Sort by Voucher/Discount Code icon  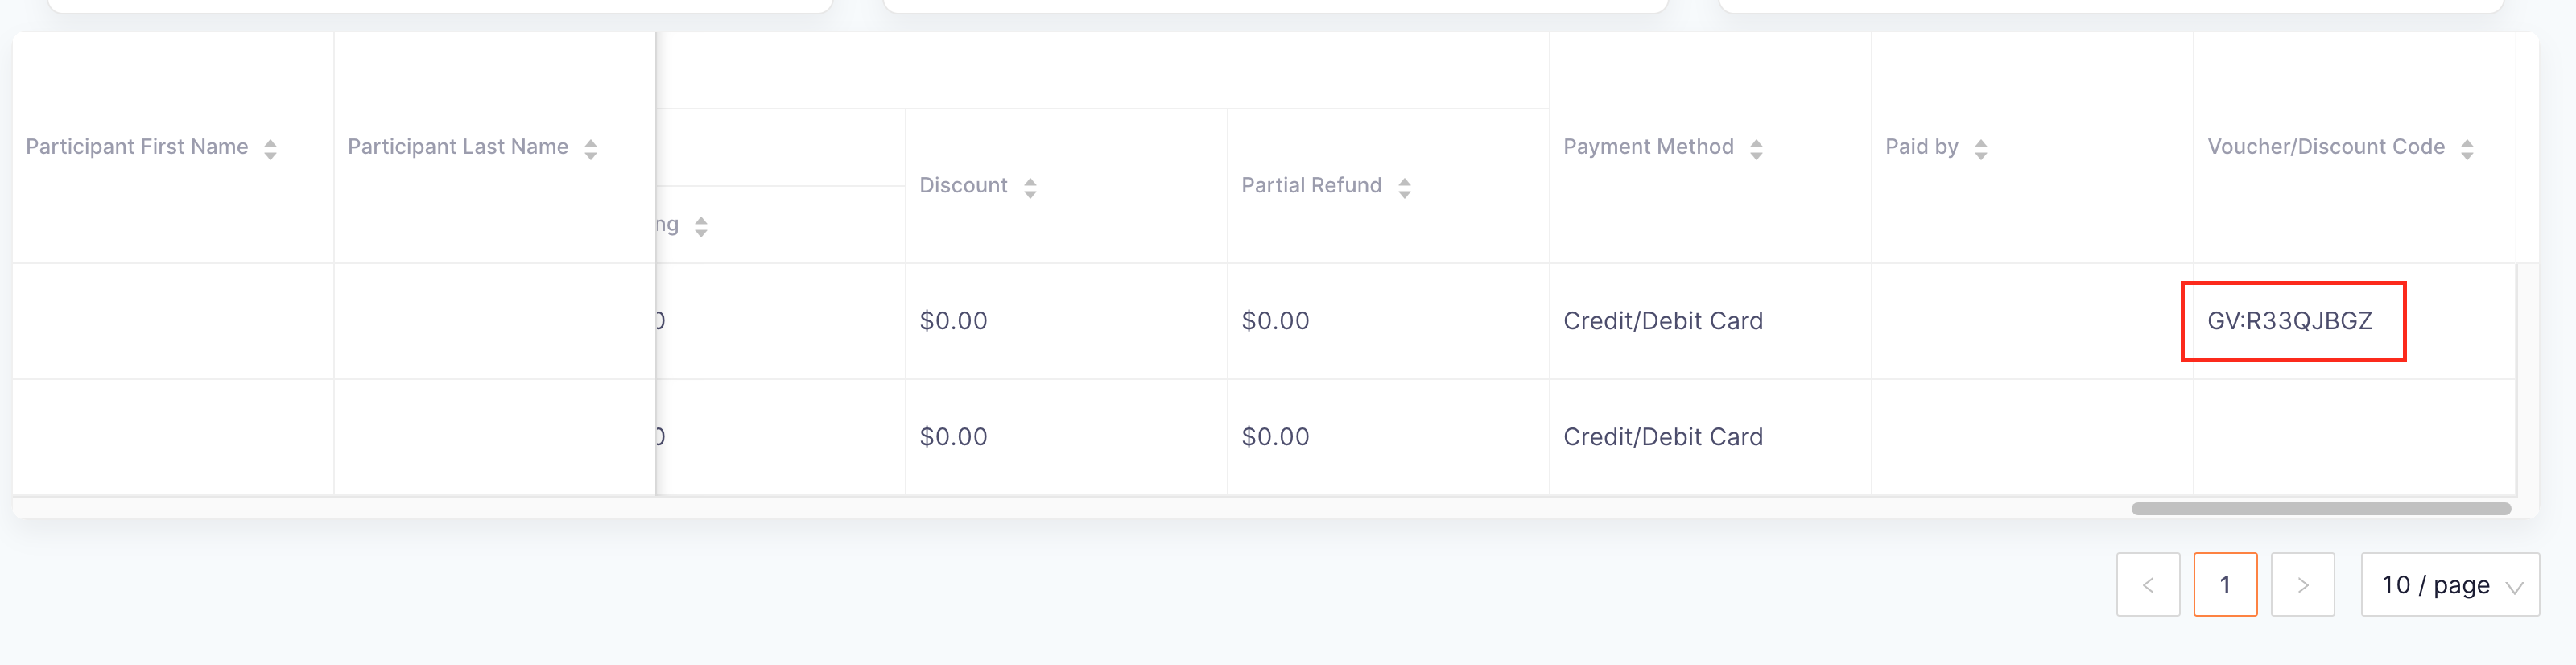click(x=2467, y=149)
